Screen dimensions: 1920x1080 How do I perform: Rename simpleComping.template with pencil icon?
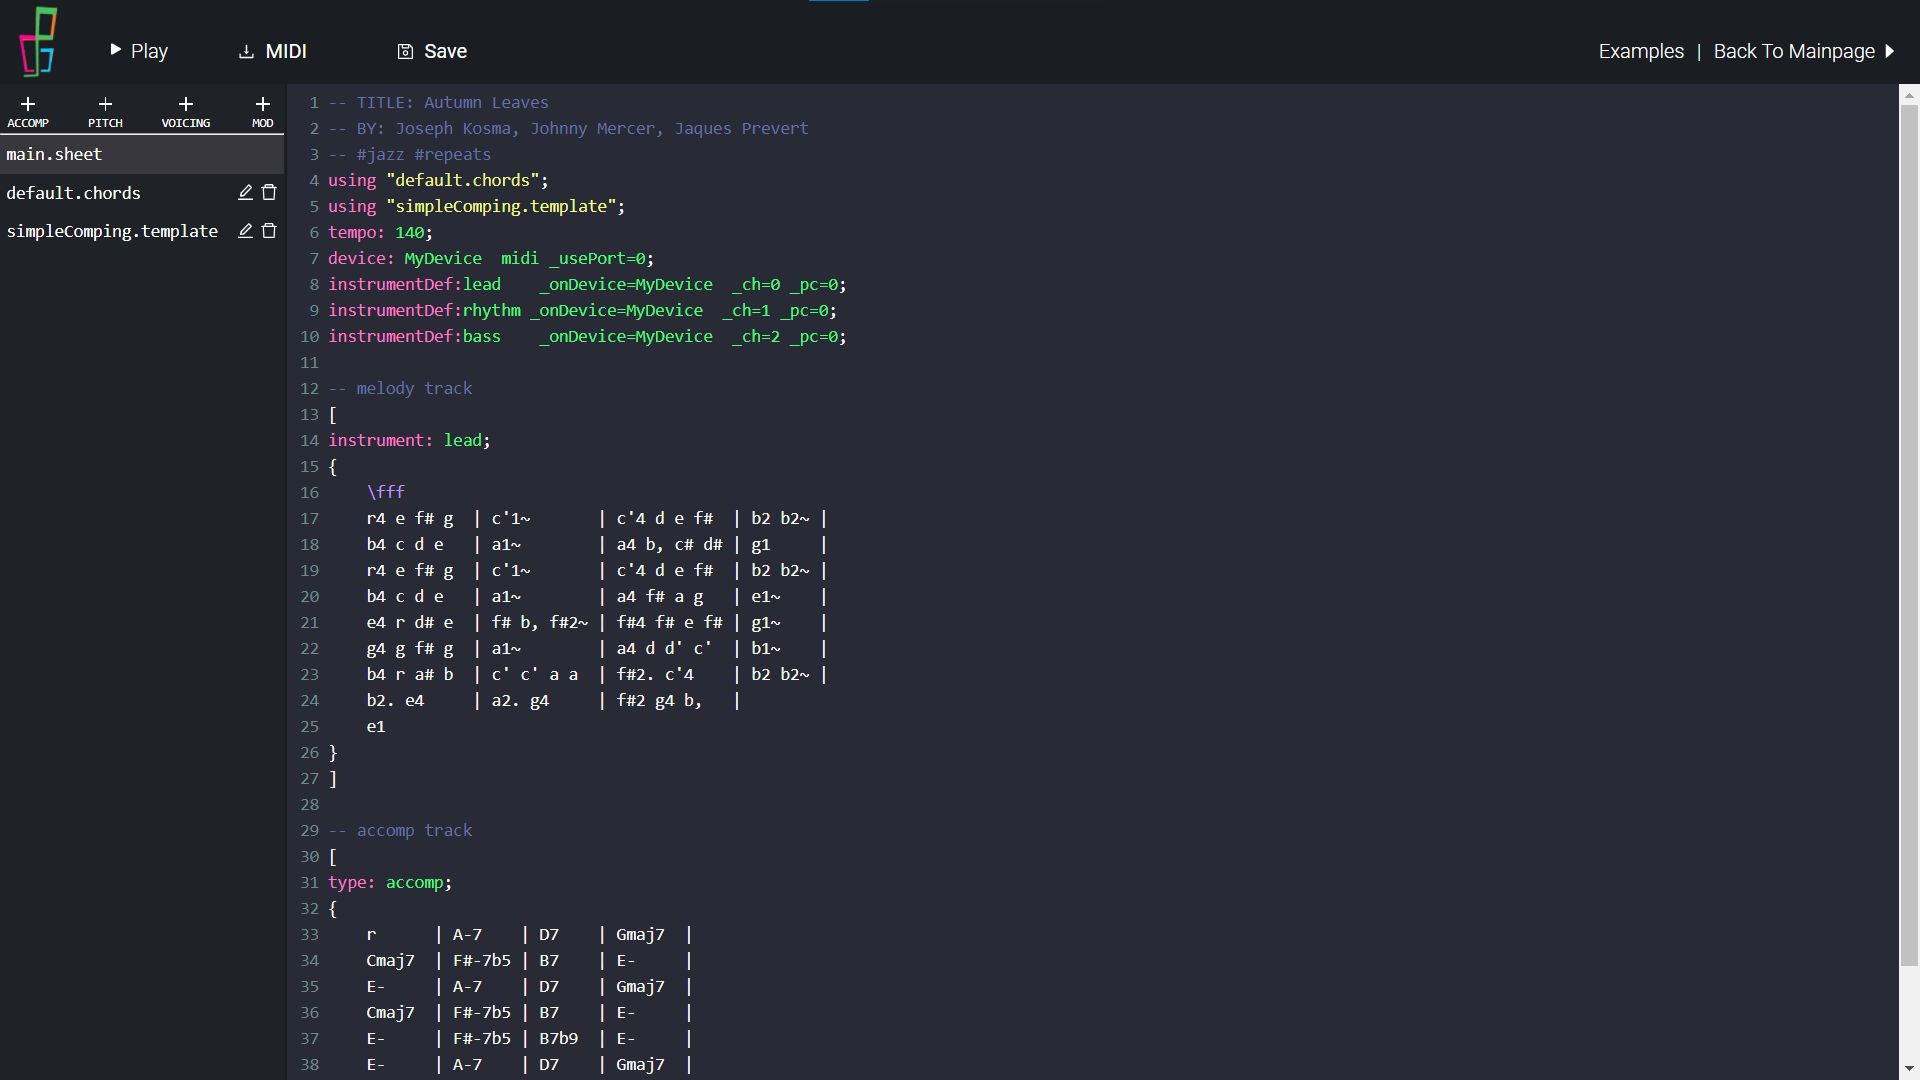[x=245, y=231]
